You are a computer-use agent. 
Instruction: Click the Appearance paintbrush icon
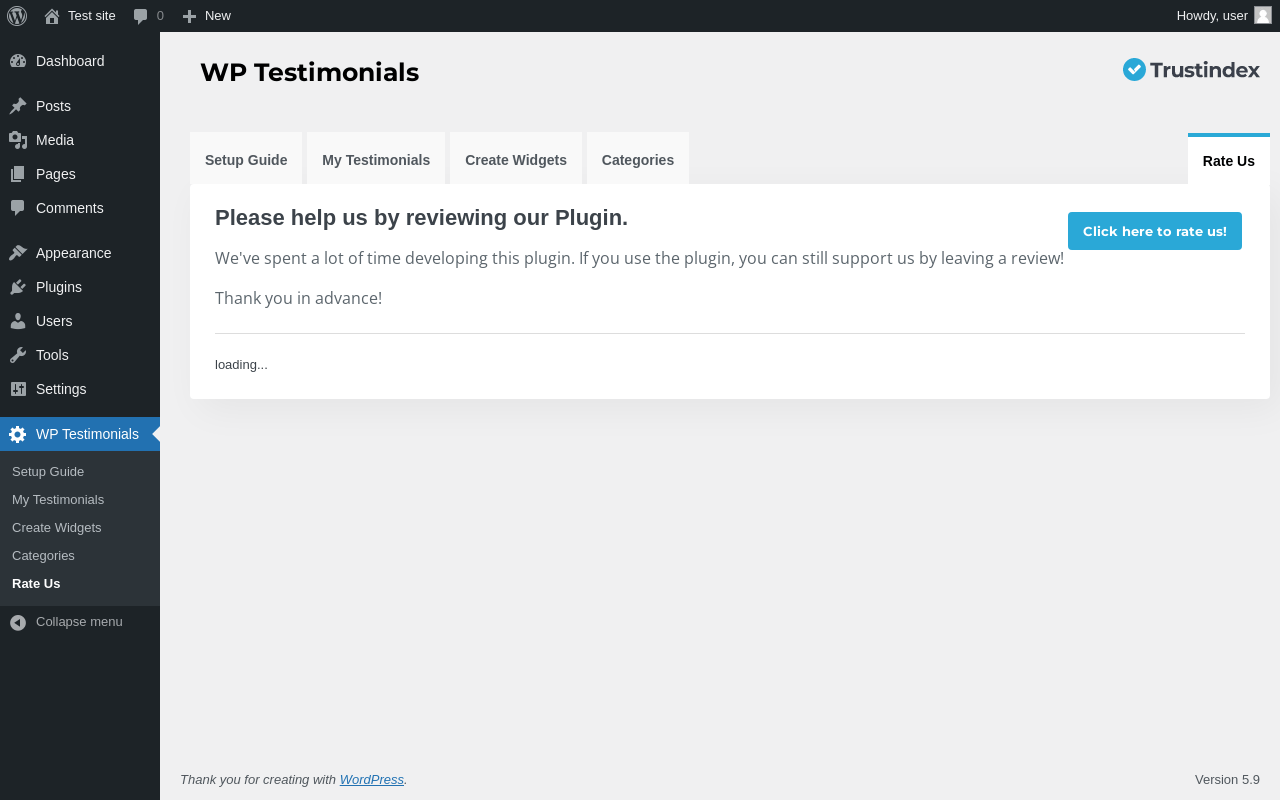click(x=18, y=253)
